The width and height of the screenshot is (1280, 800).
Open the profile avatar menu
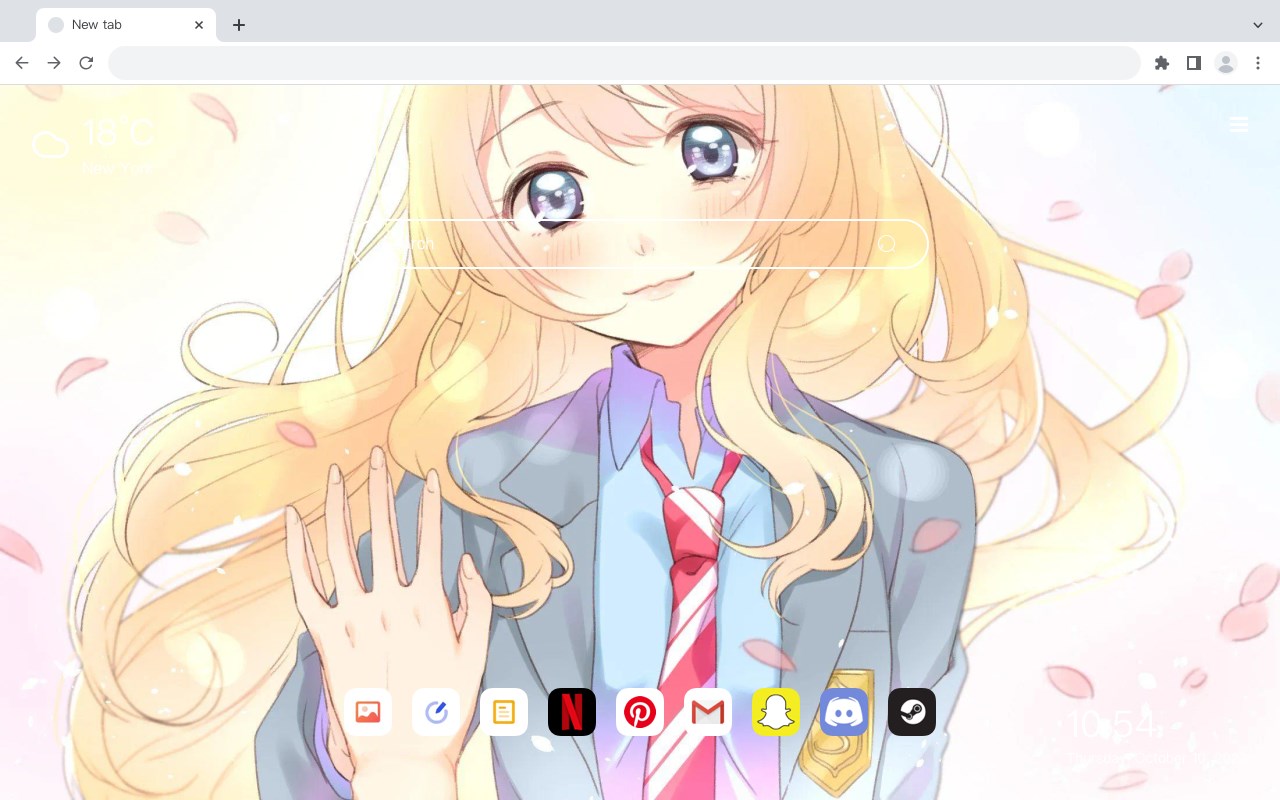[1226, 63]
